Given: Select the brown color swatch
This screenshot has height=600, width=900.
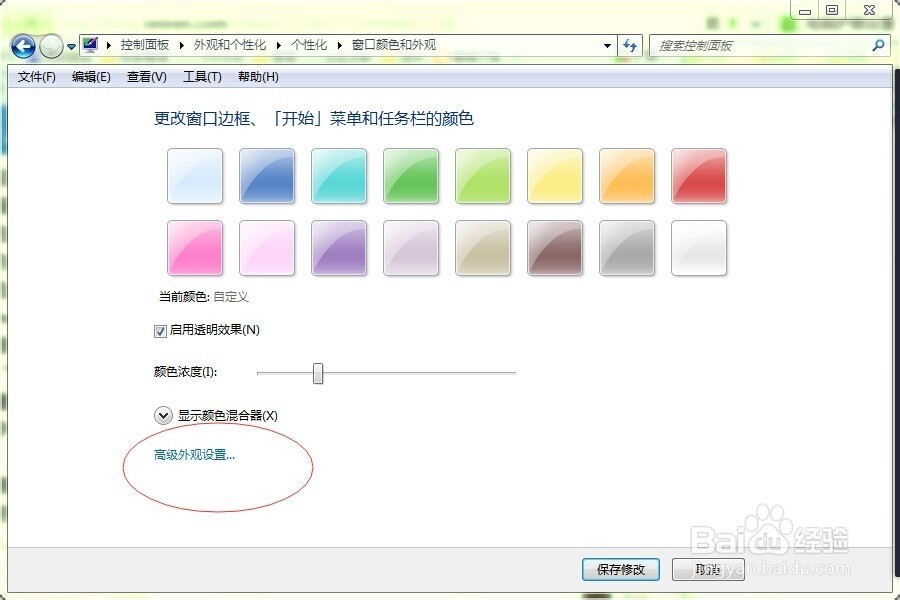Looking at the screenshot, I should click(555, 248).
